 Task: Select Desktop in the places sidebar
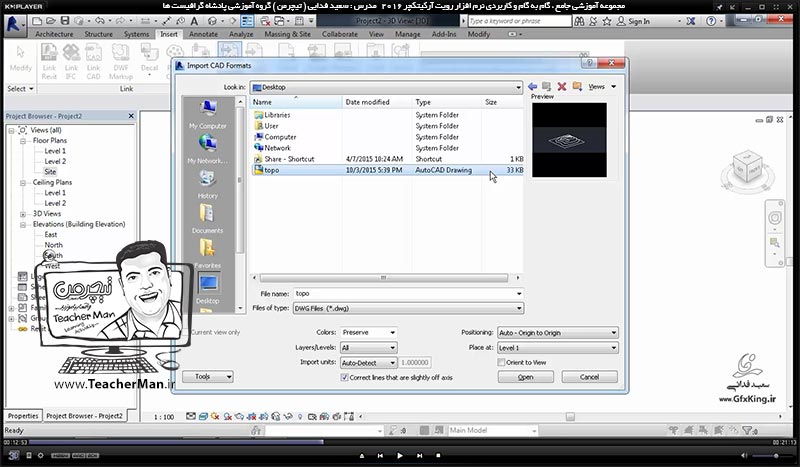[208, 289]
